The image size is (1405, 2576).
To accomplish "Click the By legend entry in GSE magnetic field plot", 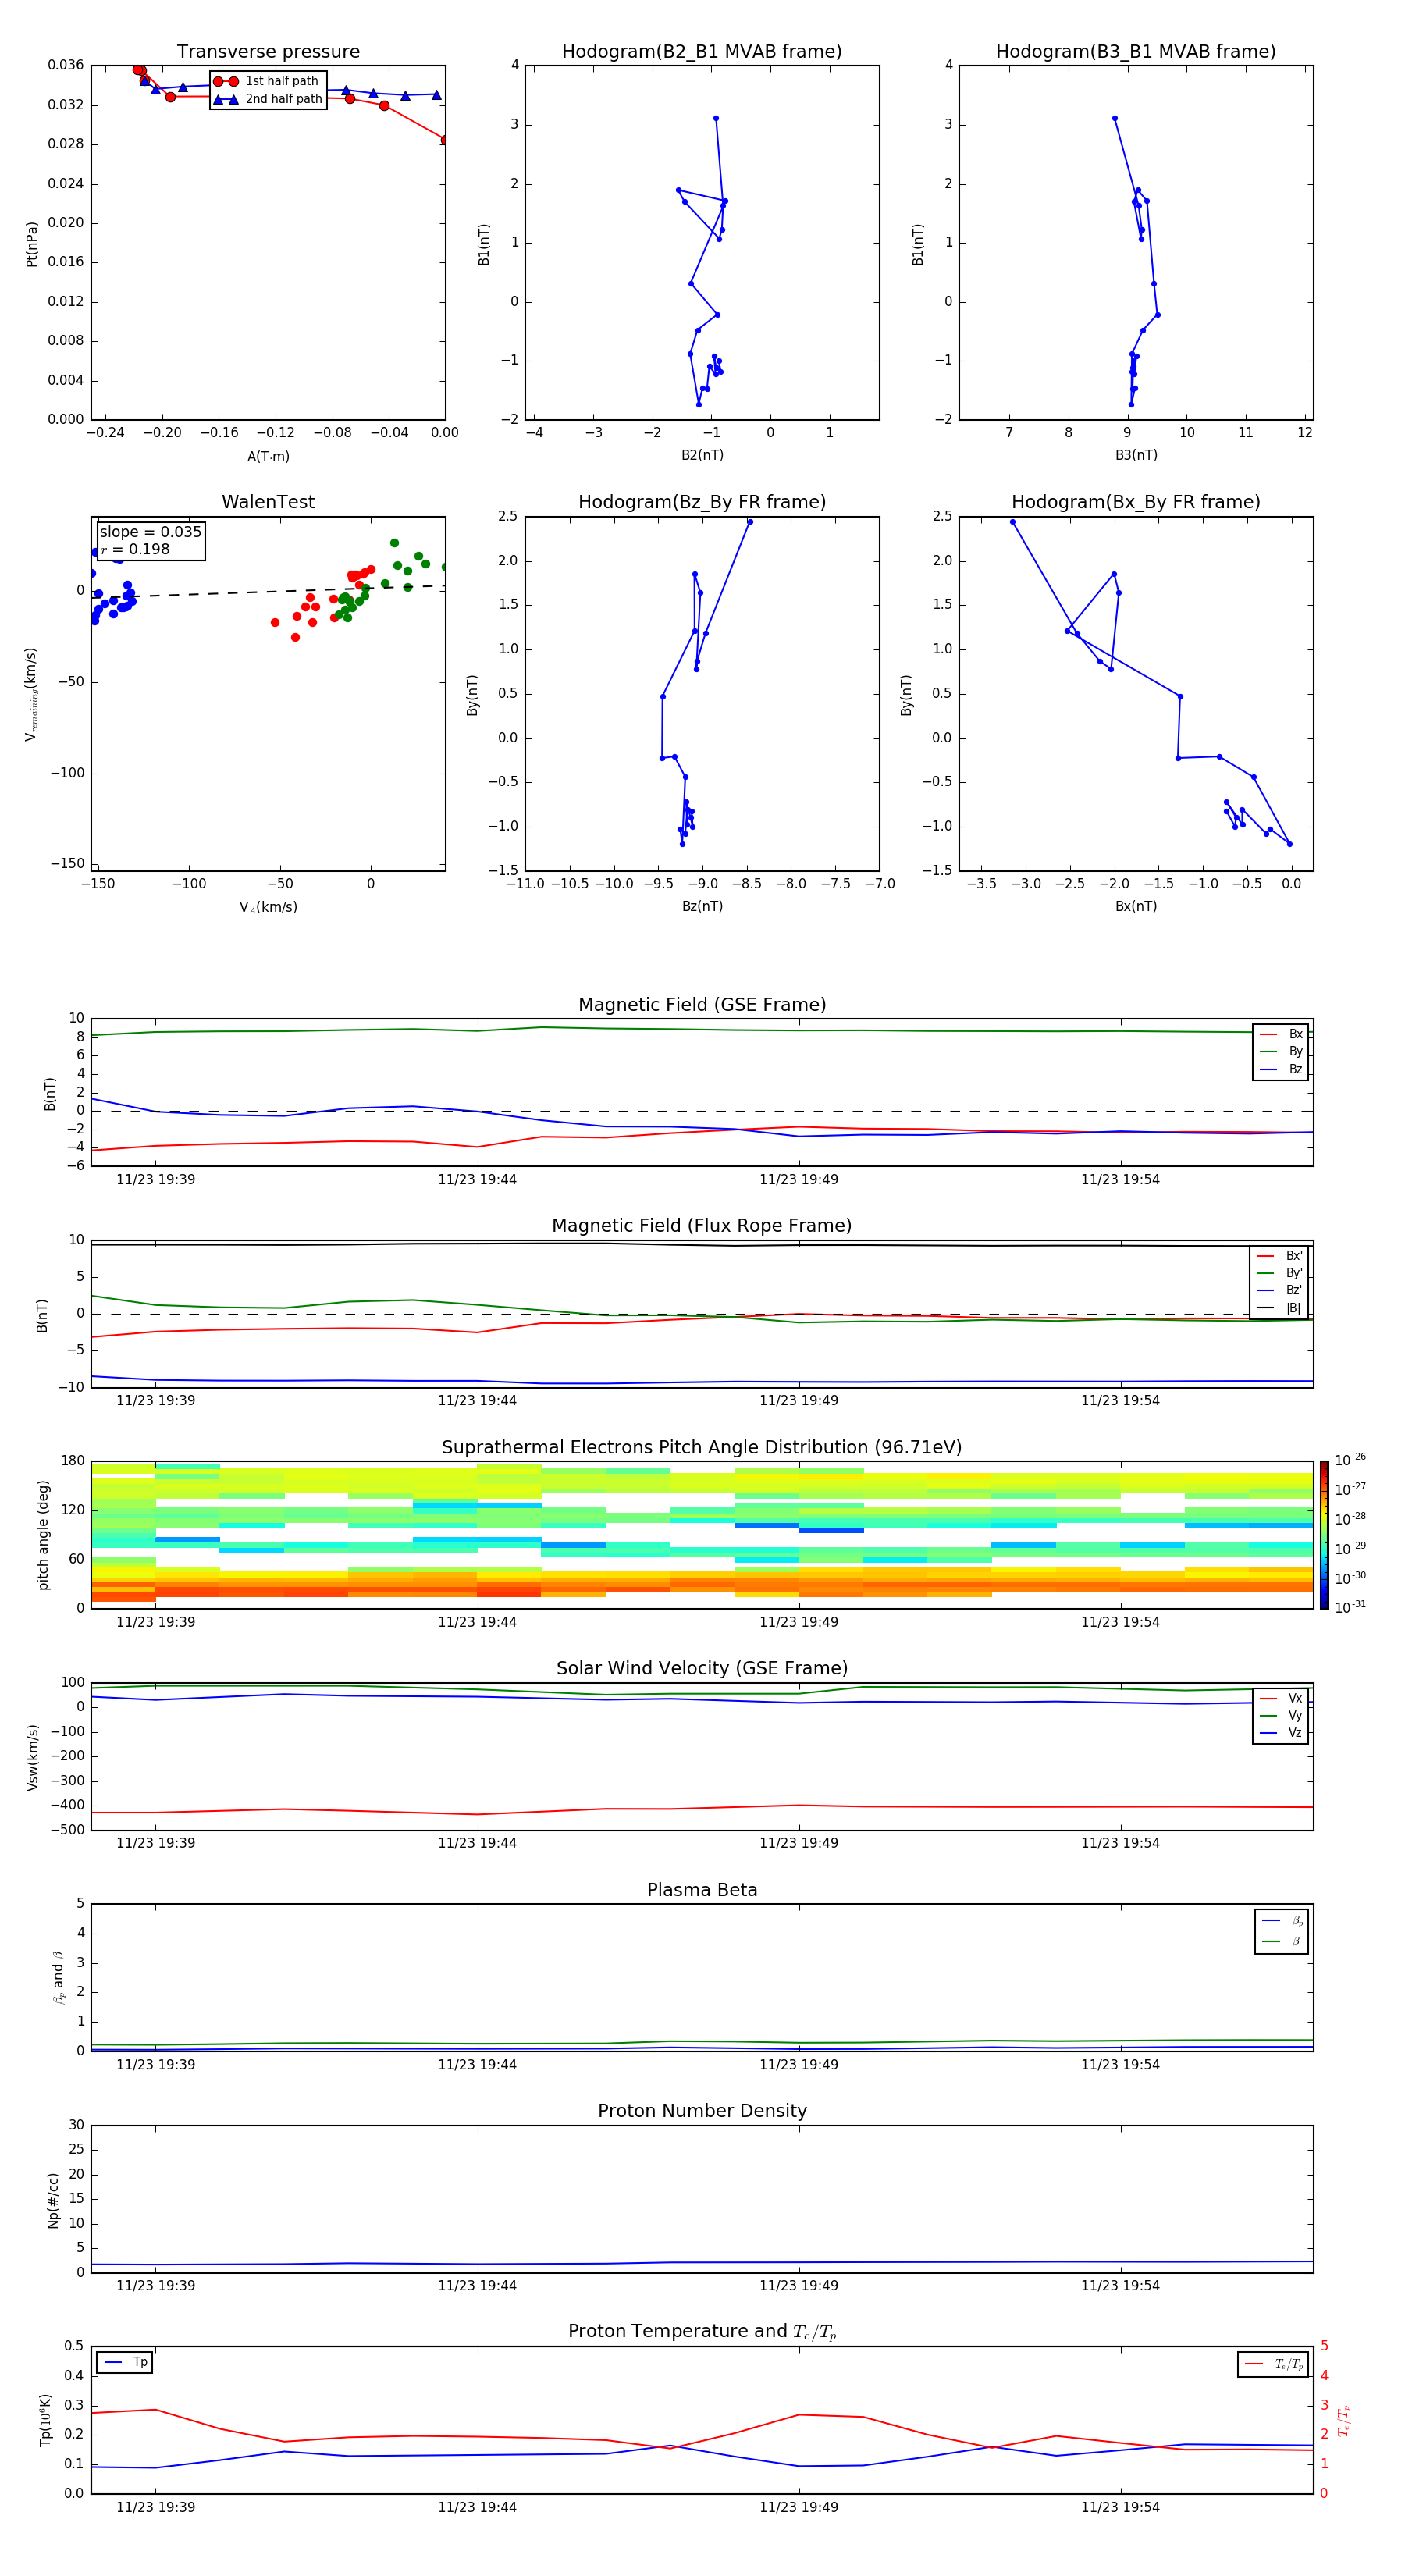I will click(1281, 1051).
